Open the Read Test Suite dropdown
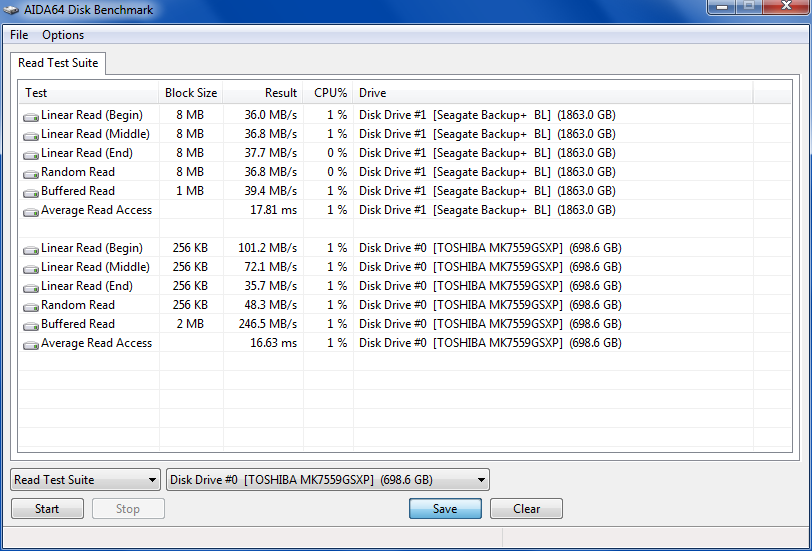 point(85,480)
